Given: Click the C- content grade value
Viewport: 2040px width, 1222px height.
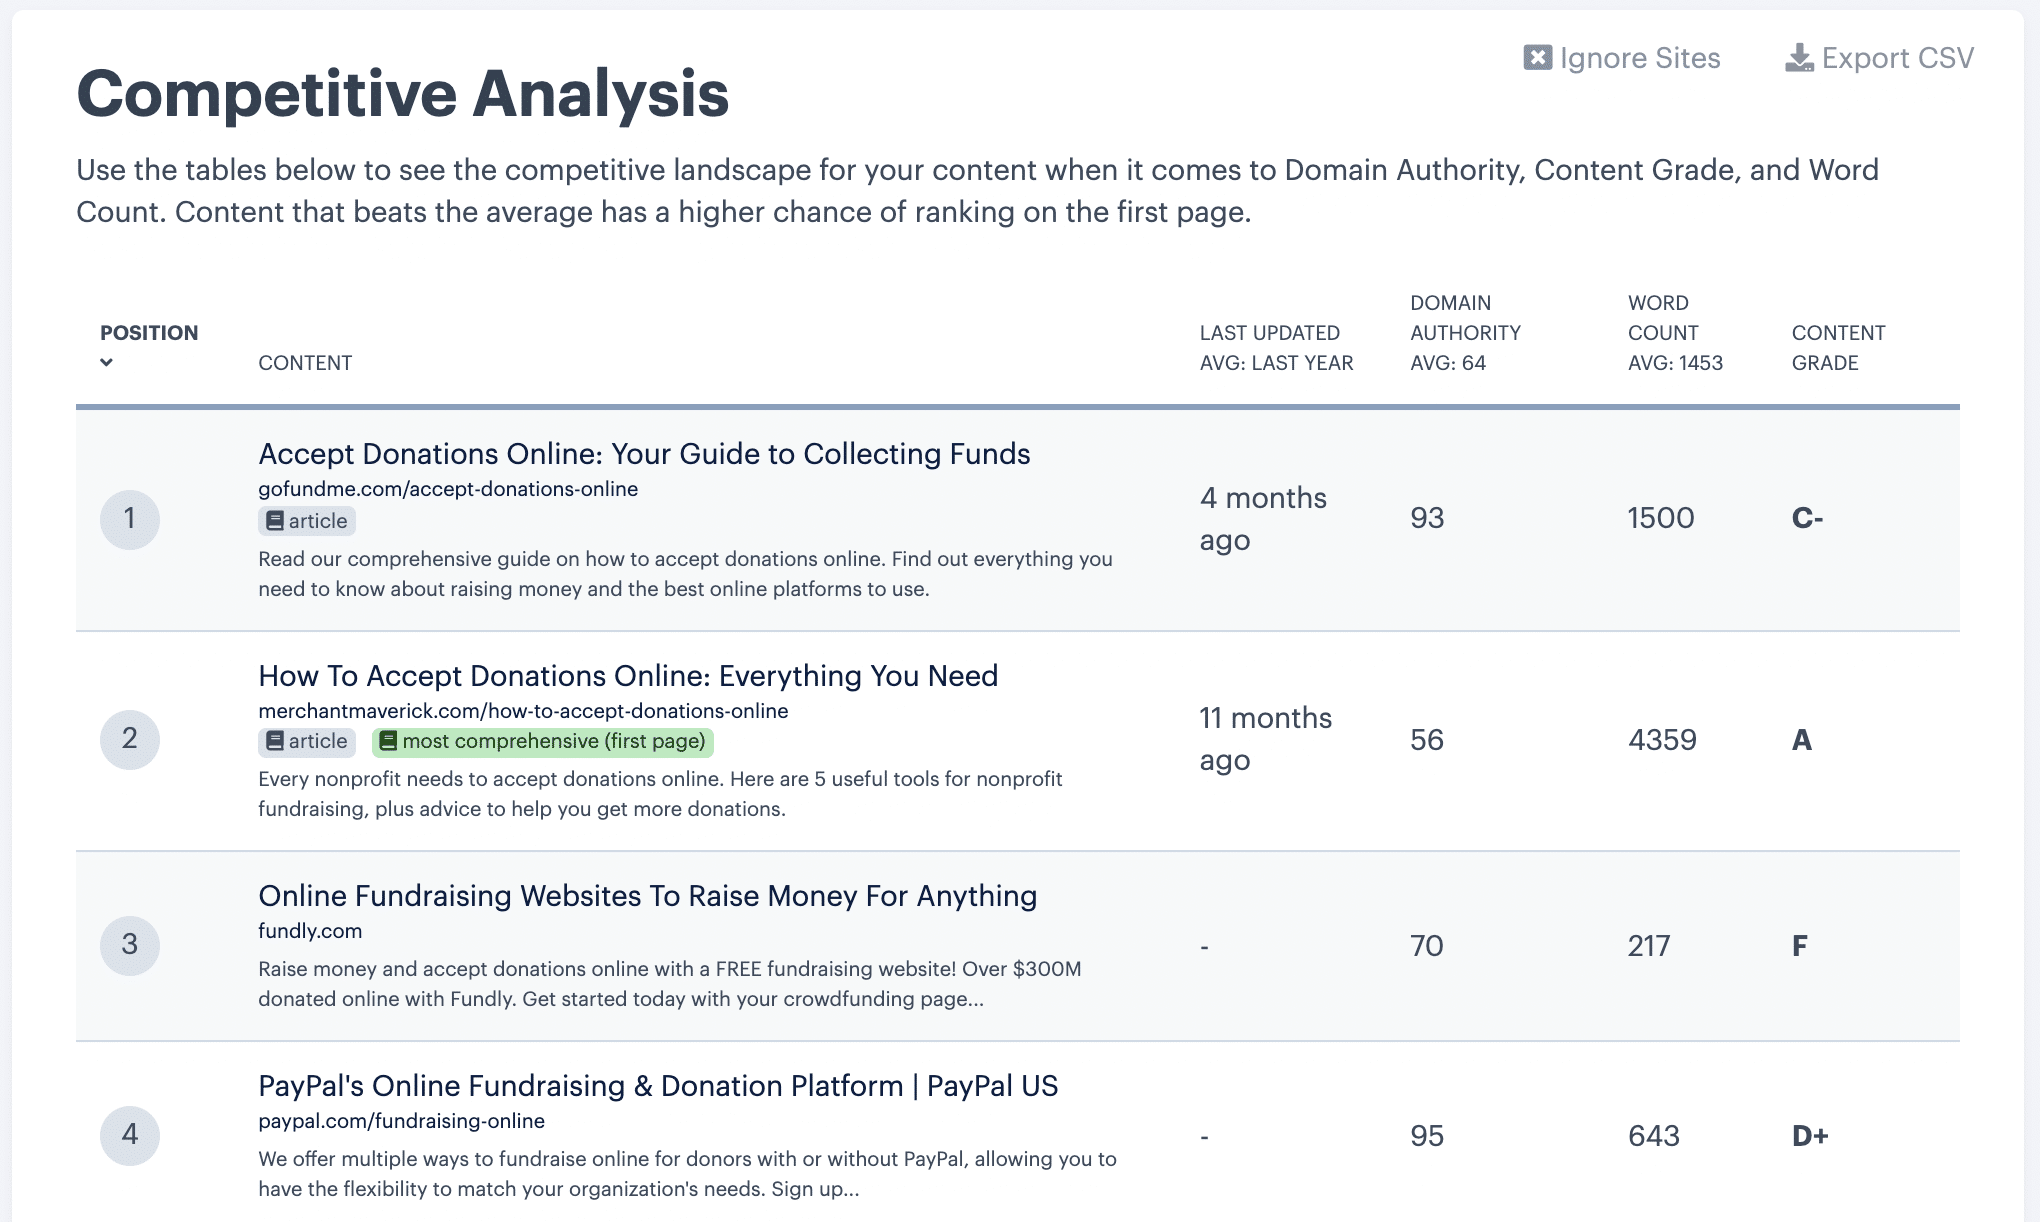Looking at the screenshot, I should [1807, 518].
